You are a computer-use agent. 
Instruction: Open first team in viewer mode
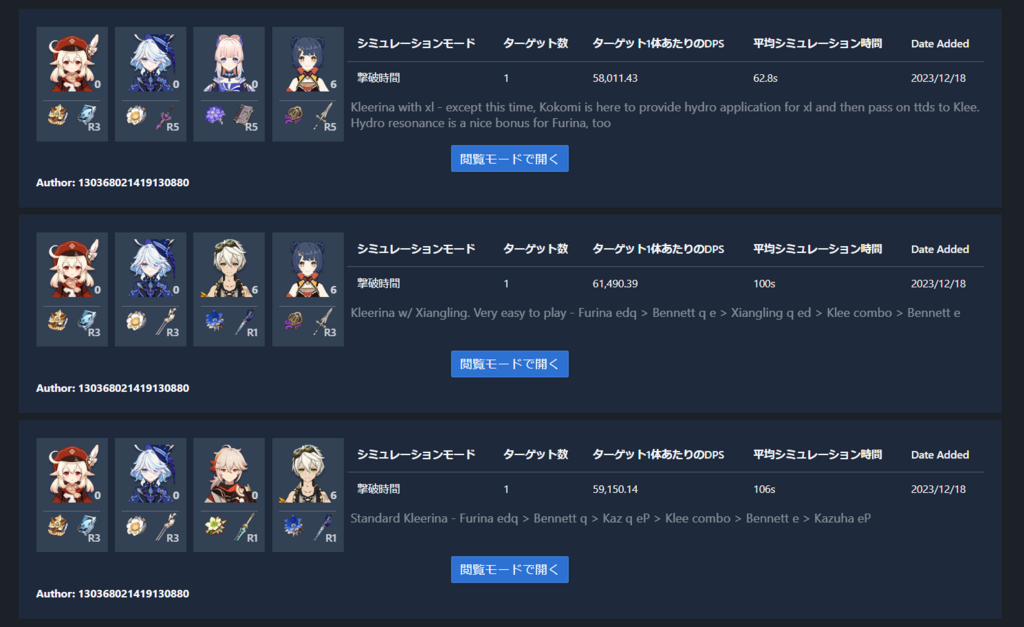click(509, 159)
